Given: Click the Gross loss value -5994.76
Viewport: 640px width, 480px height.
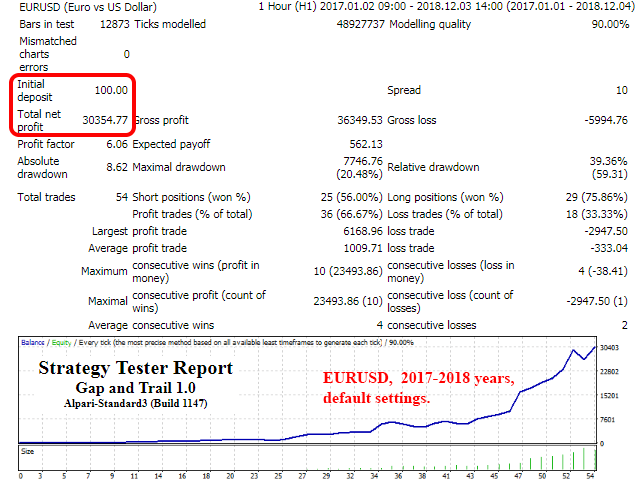Looking at the screenshot, I should pos(607,120).
